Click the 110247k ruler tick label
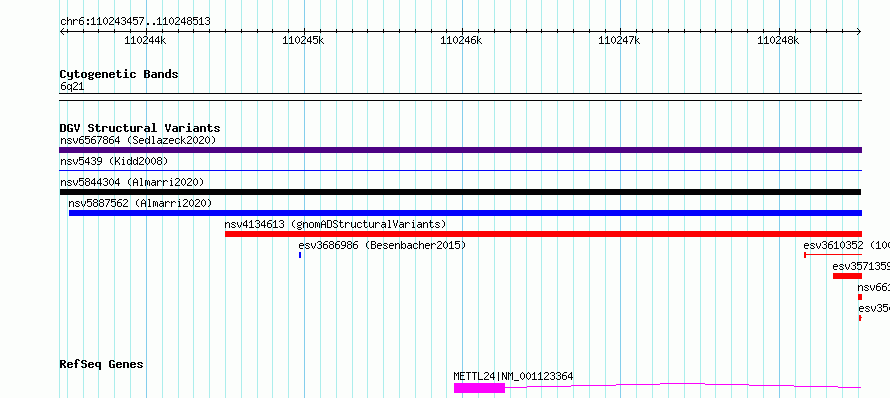Image resolution: width=890 pixels, height=398 pixels. tap(619, 40)
